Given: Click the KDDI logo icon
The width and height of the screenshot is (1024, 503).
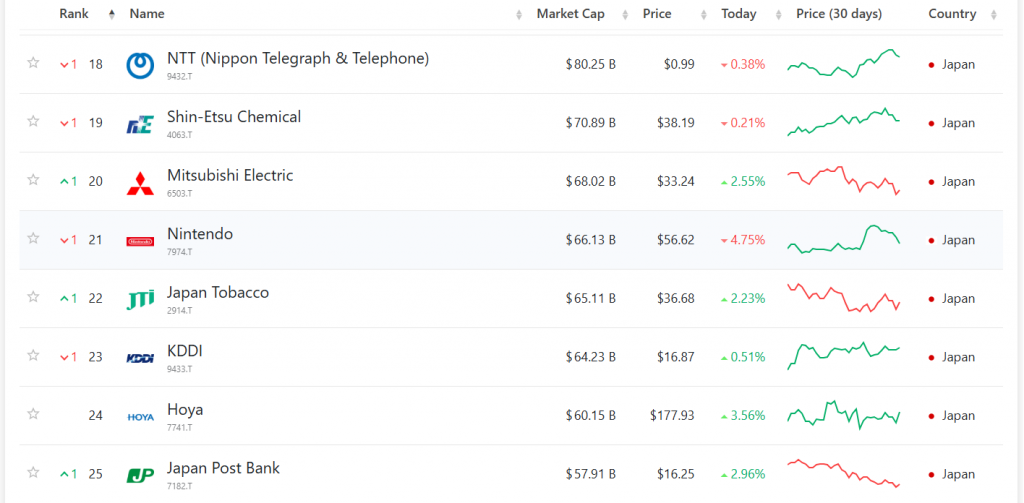Looking at the screenshot, I should (140, 358).
